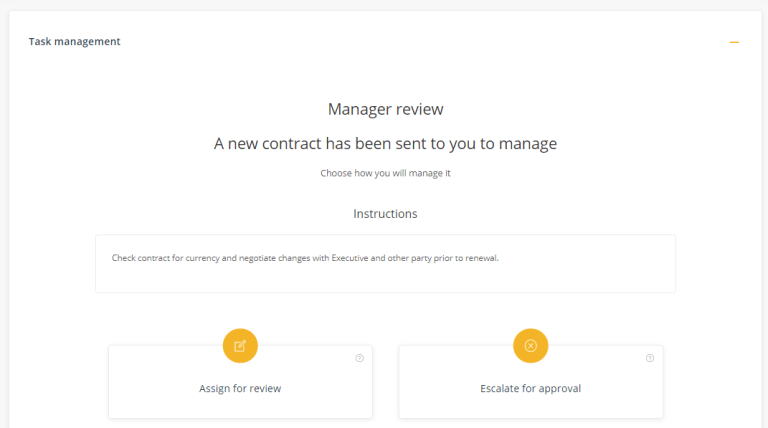Click the yellow pencil Assign icon
Viewport: 768px width, 428px height.
(240, 346)
